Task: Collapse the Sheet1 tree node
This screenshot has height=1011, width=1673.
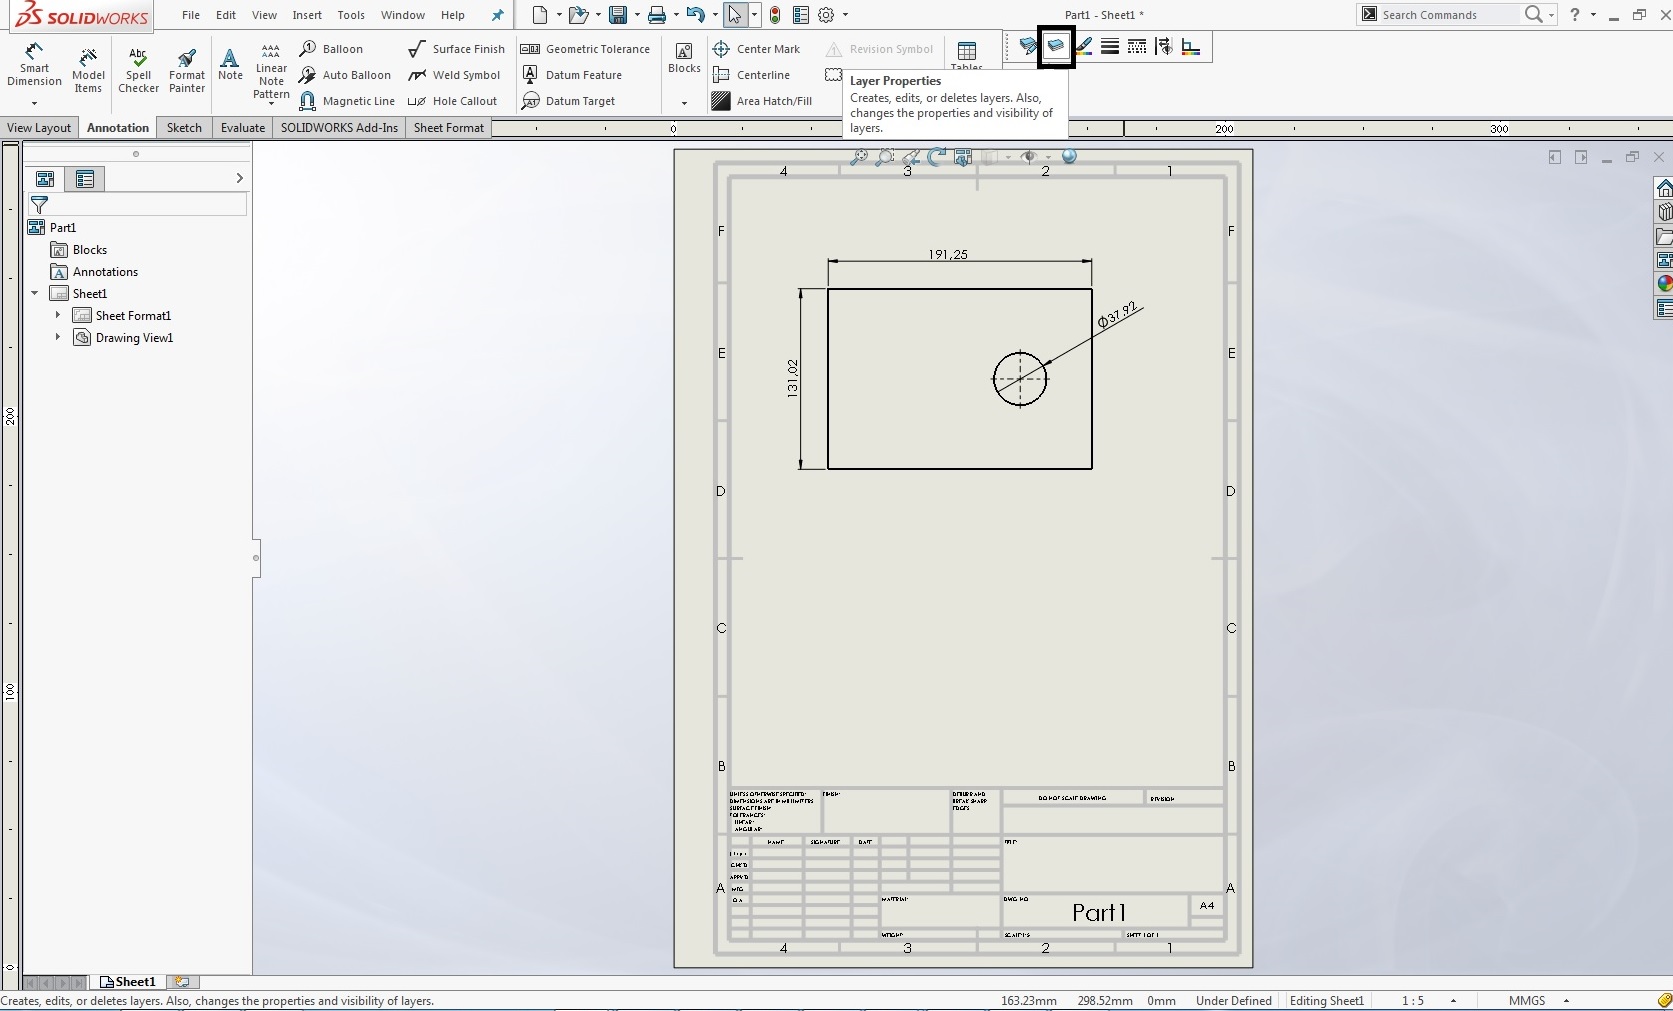Action: point(35,294)
